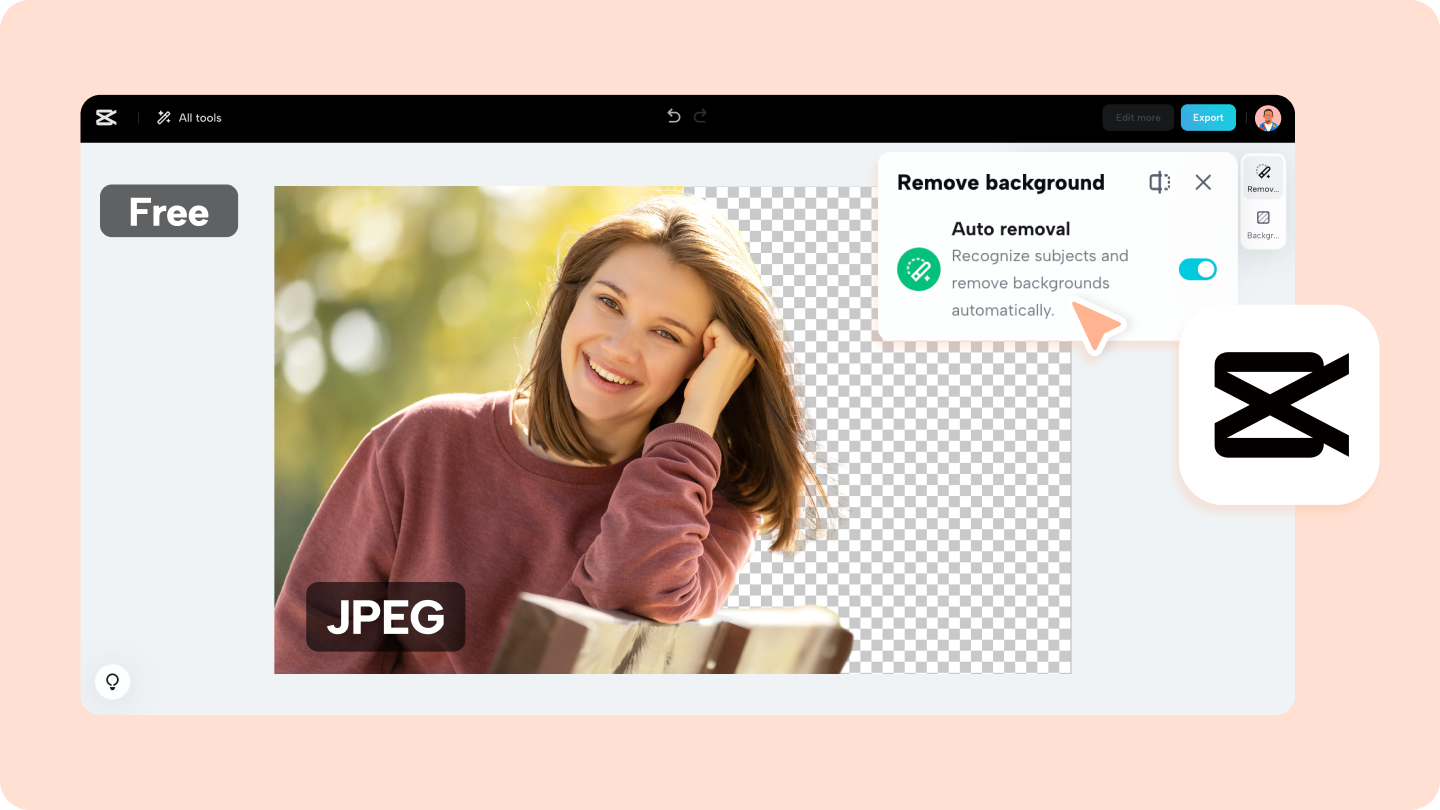The height and width of the screenshot is (810, 1440).
Task: Click the large CapCut app icon
Action: pos(1279,404)
